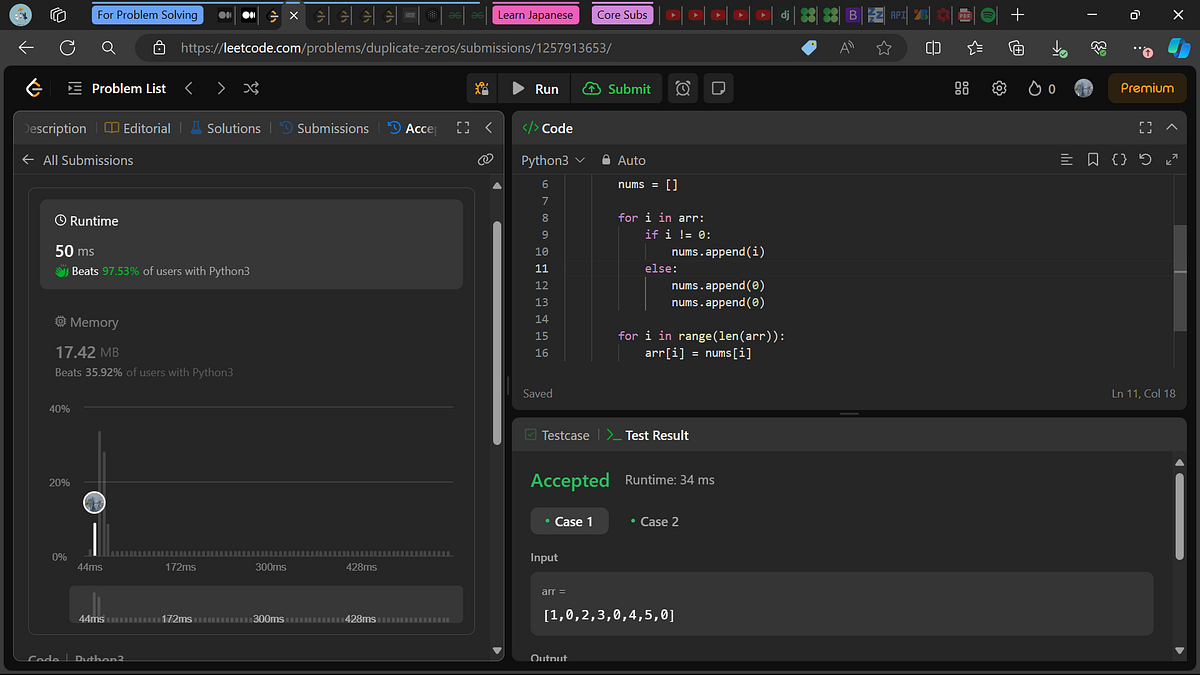Screen dimensions: 1200x675
Task: Switch to the Editorial tab
Action: click(x=138, y=128)
